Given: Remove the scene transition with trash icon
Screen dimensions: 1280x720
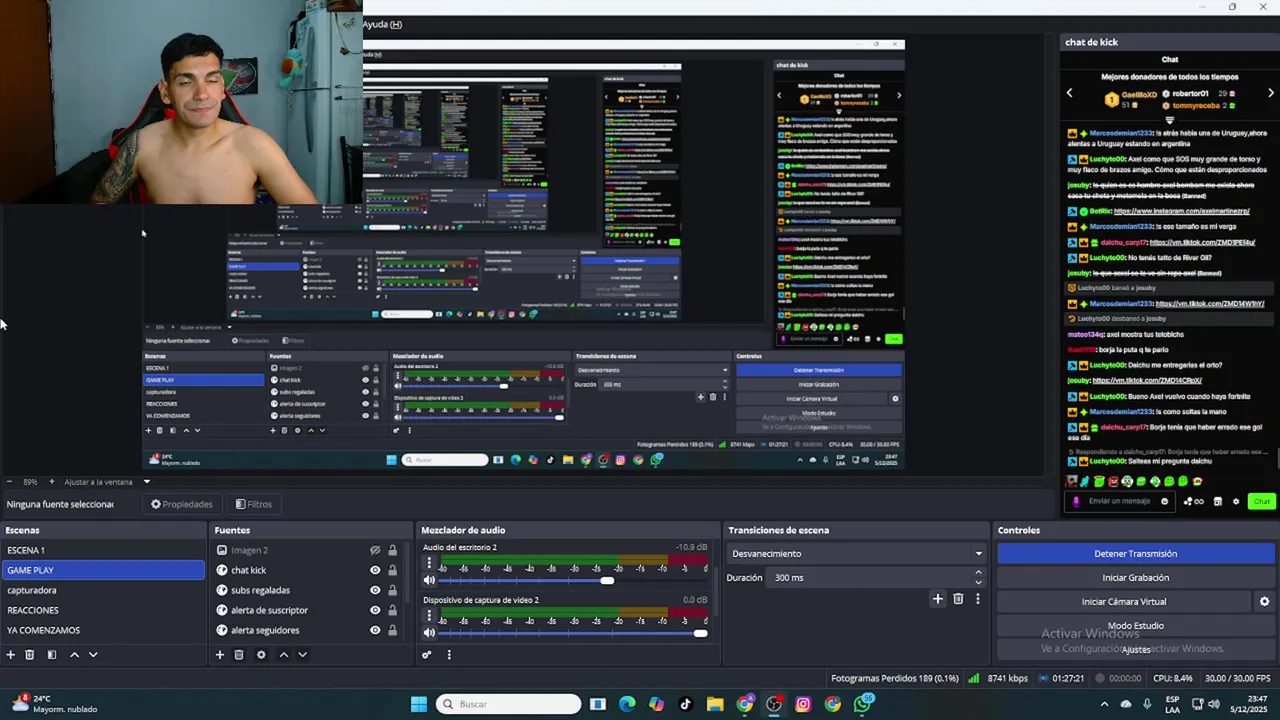Looking at the screenshot, I should (x=958, y=599).
